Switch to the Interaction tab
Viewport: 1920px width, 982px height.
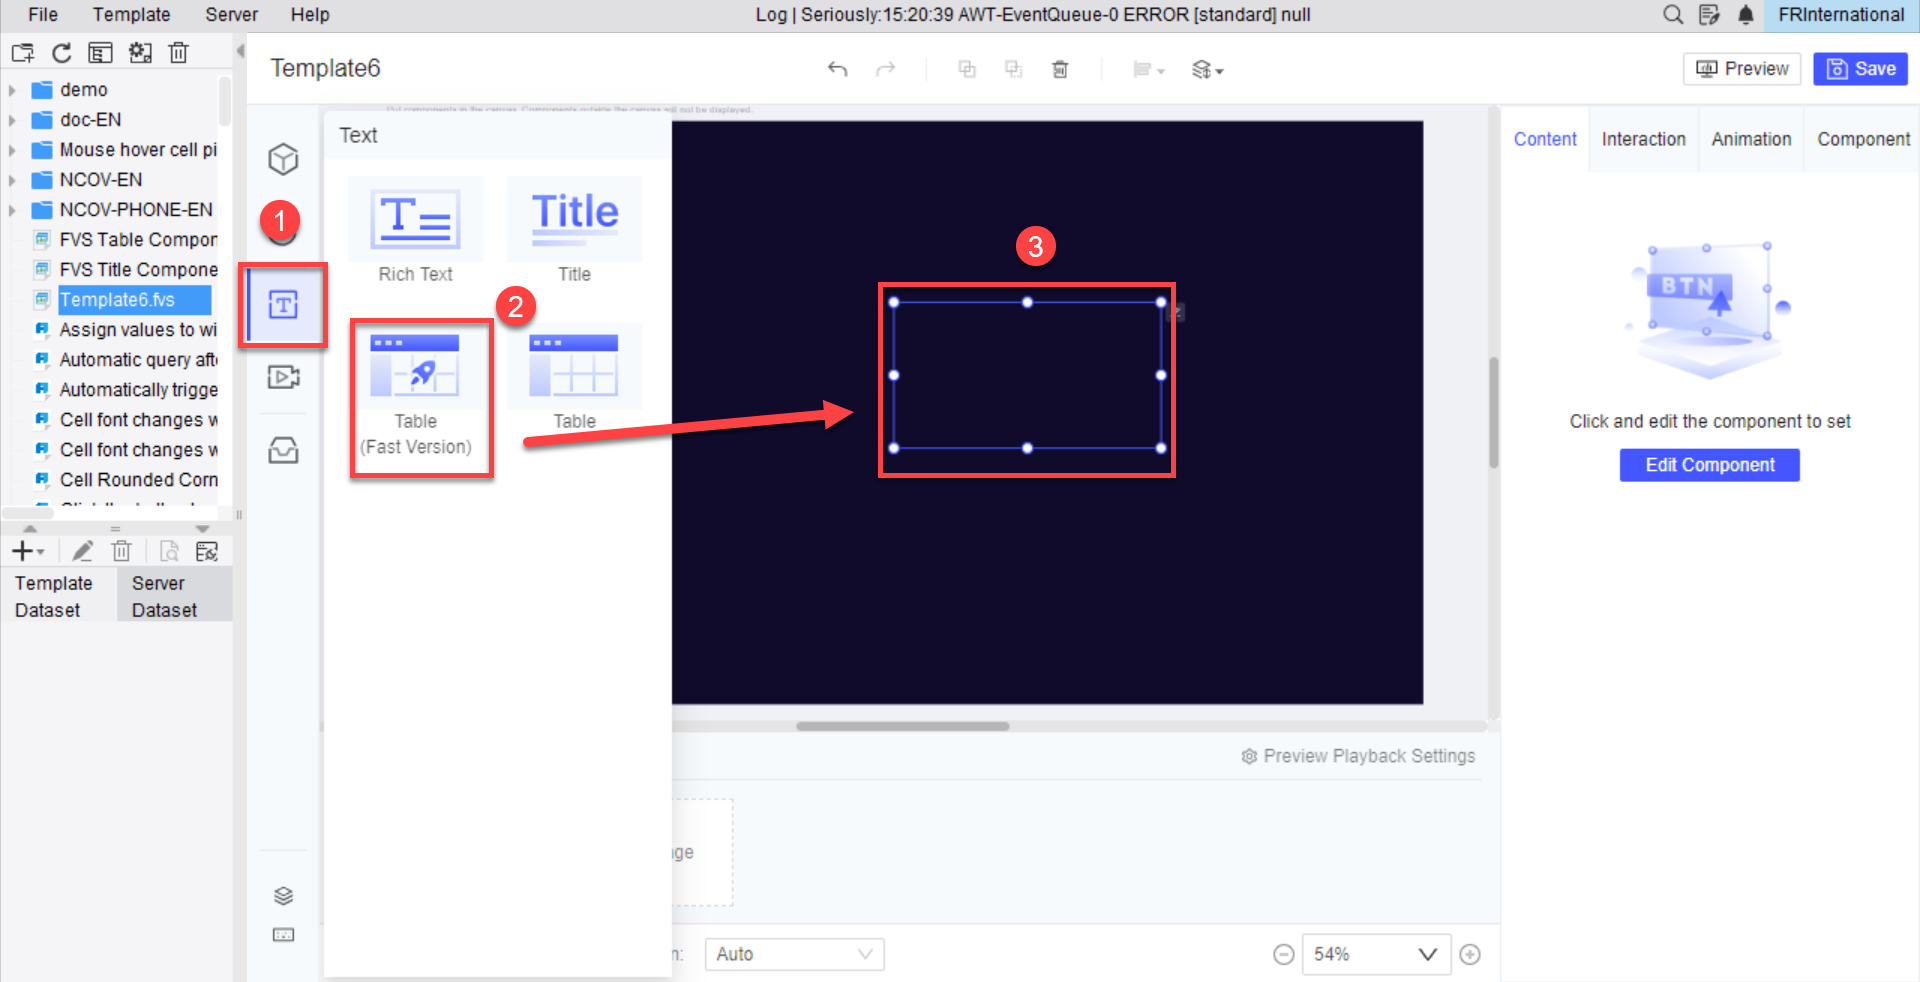(1643, 140)
